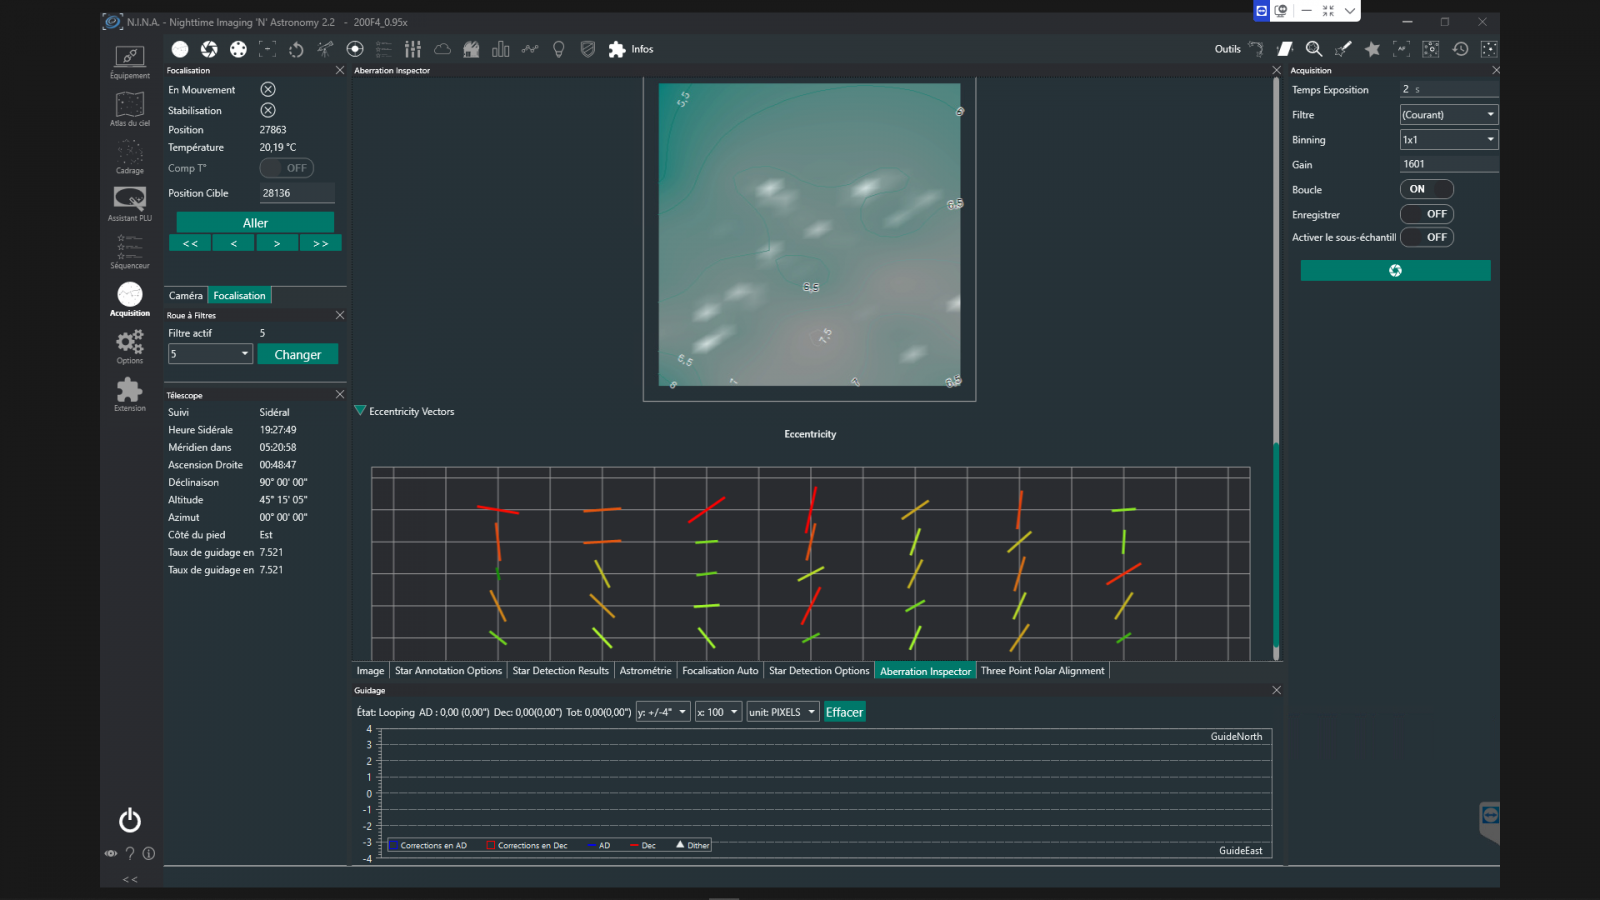Click the aberration contour map image

click(809, 235)
